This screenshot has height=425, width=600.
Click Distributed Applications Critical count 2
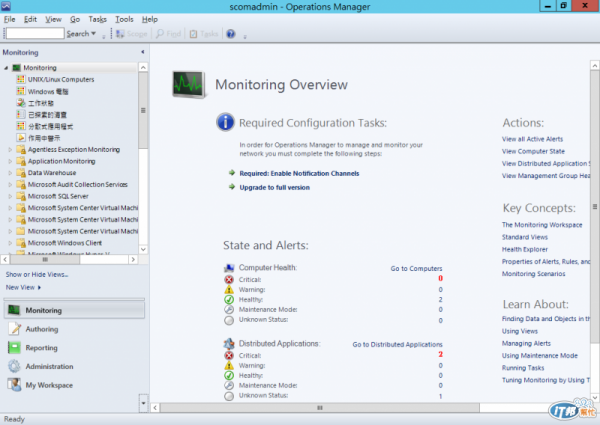coord(440,355)
